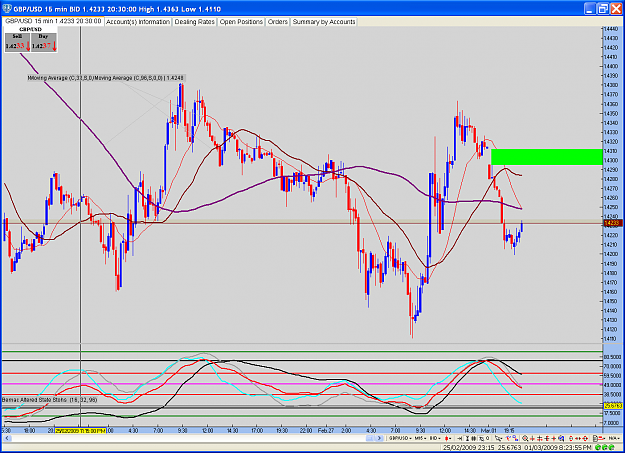Click the chart scroll left arrow
The width and height of the screenshot is (625, 453).
click(x=6, y=438)
